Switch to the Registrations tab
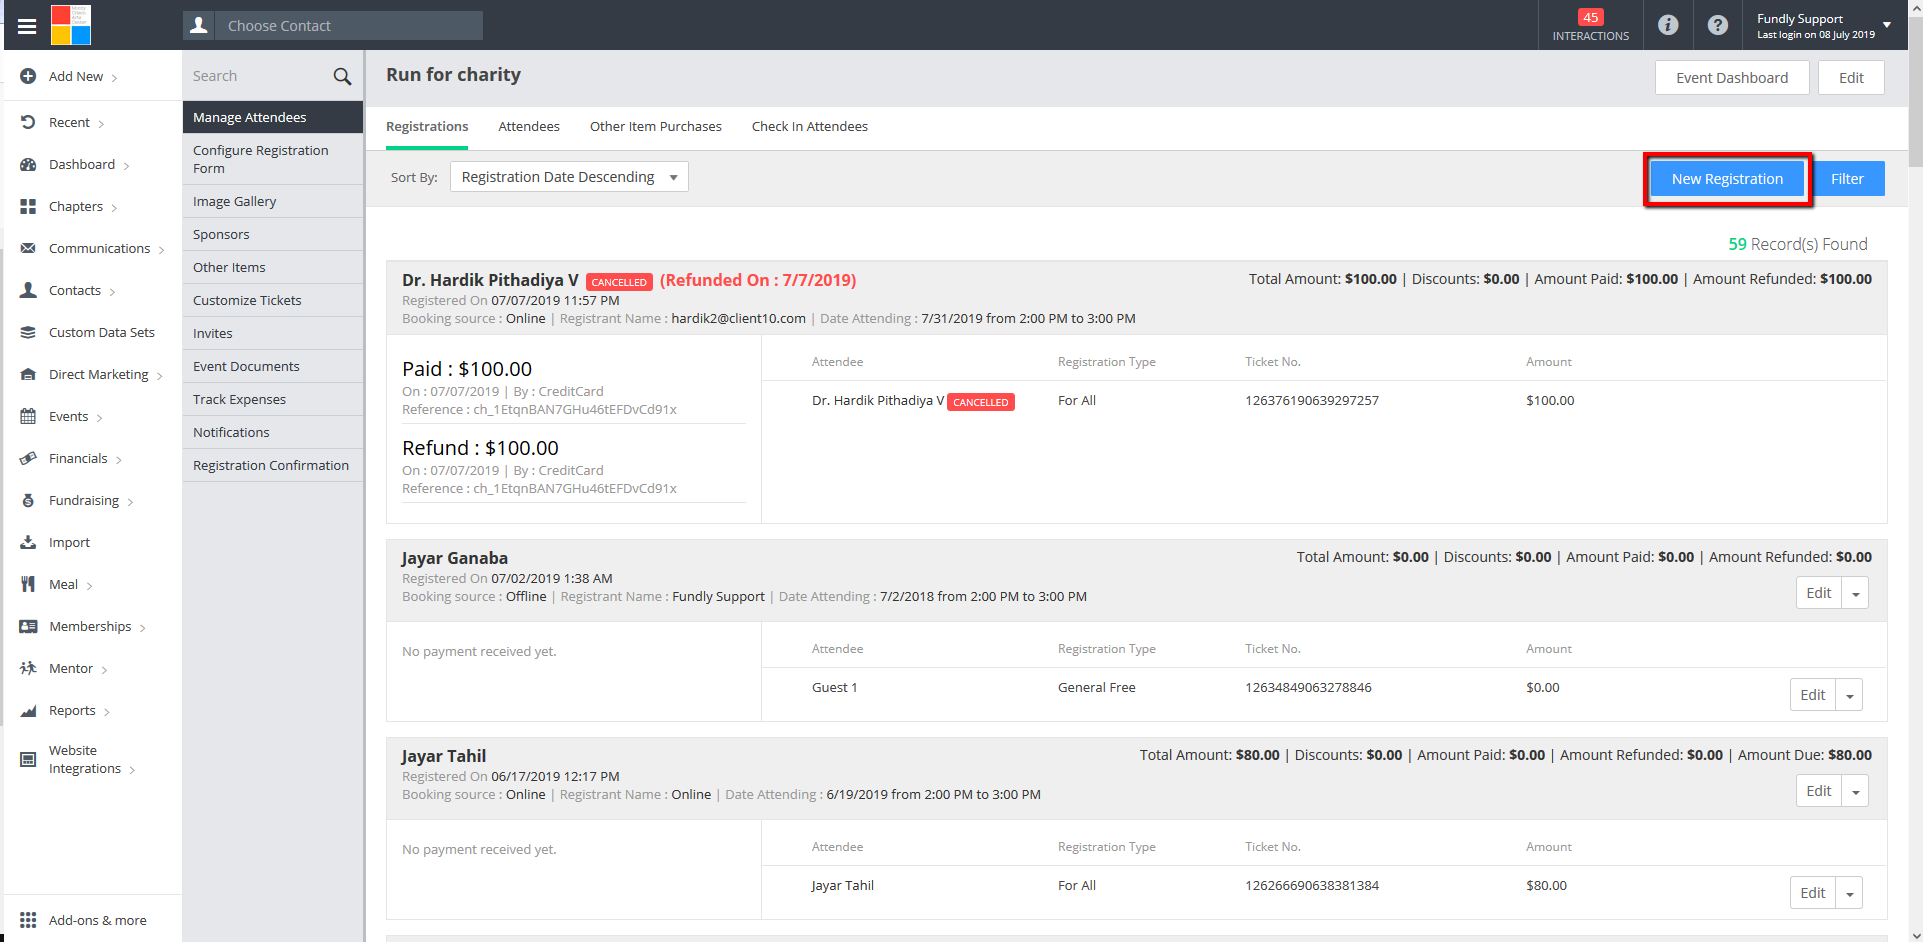This screenshot has height=942, width=1923. tap(427, 126)
